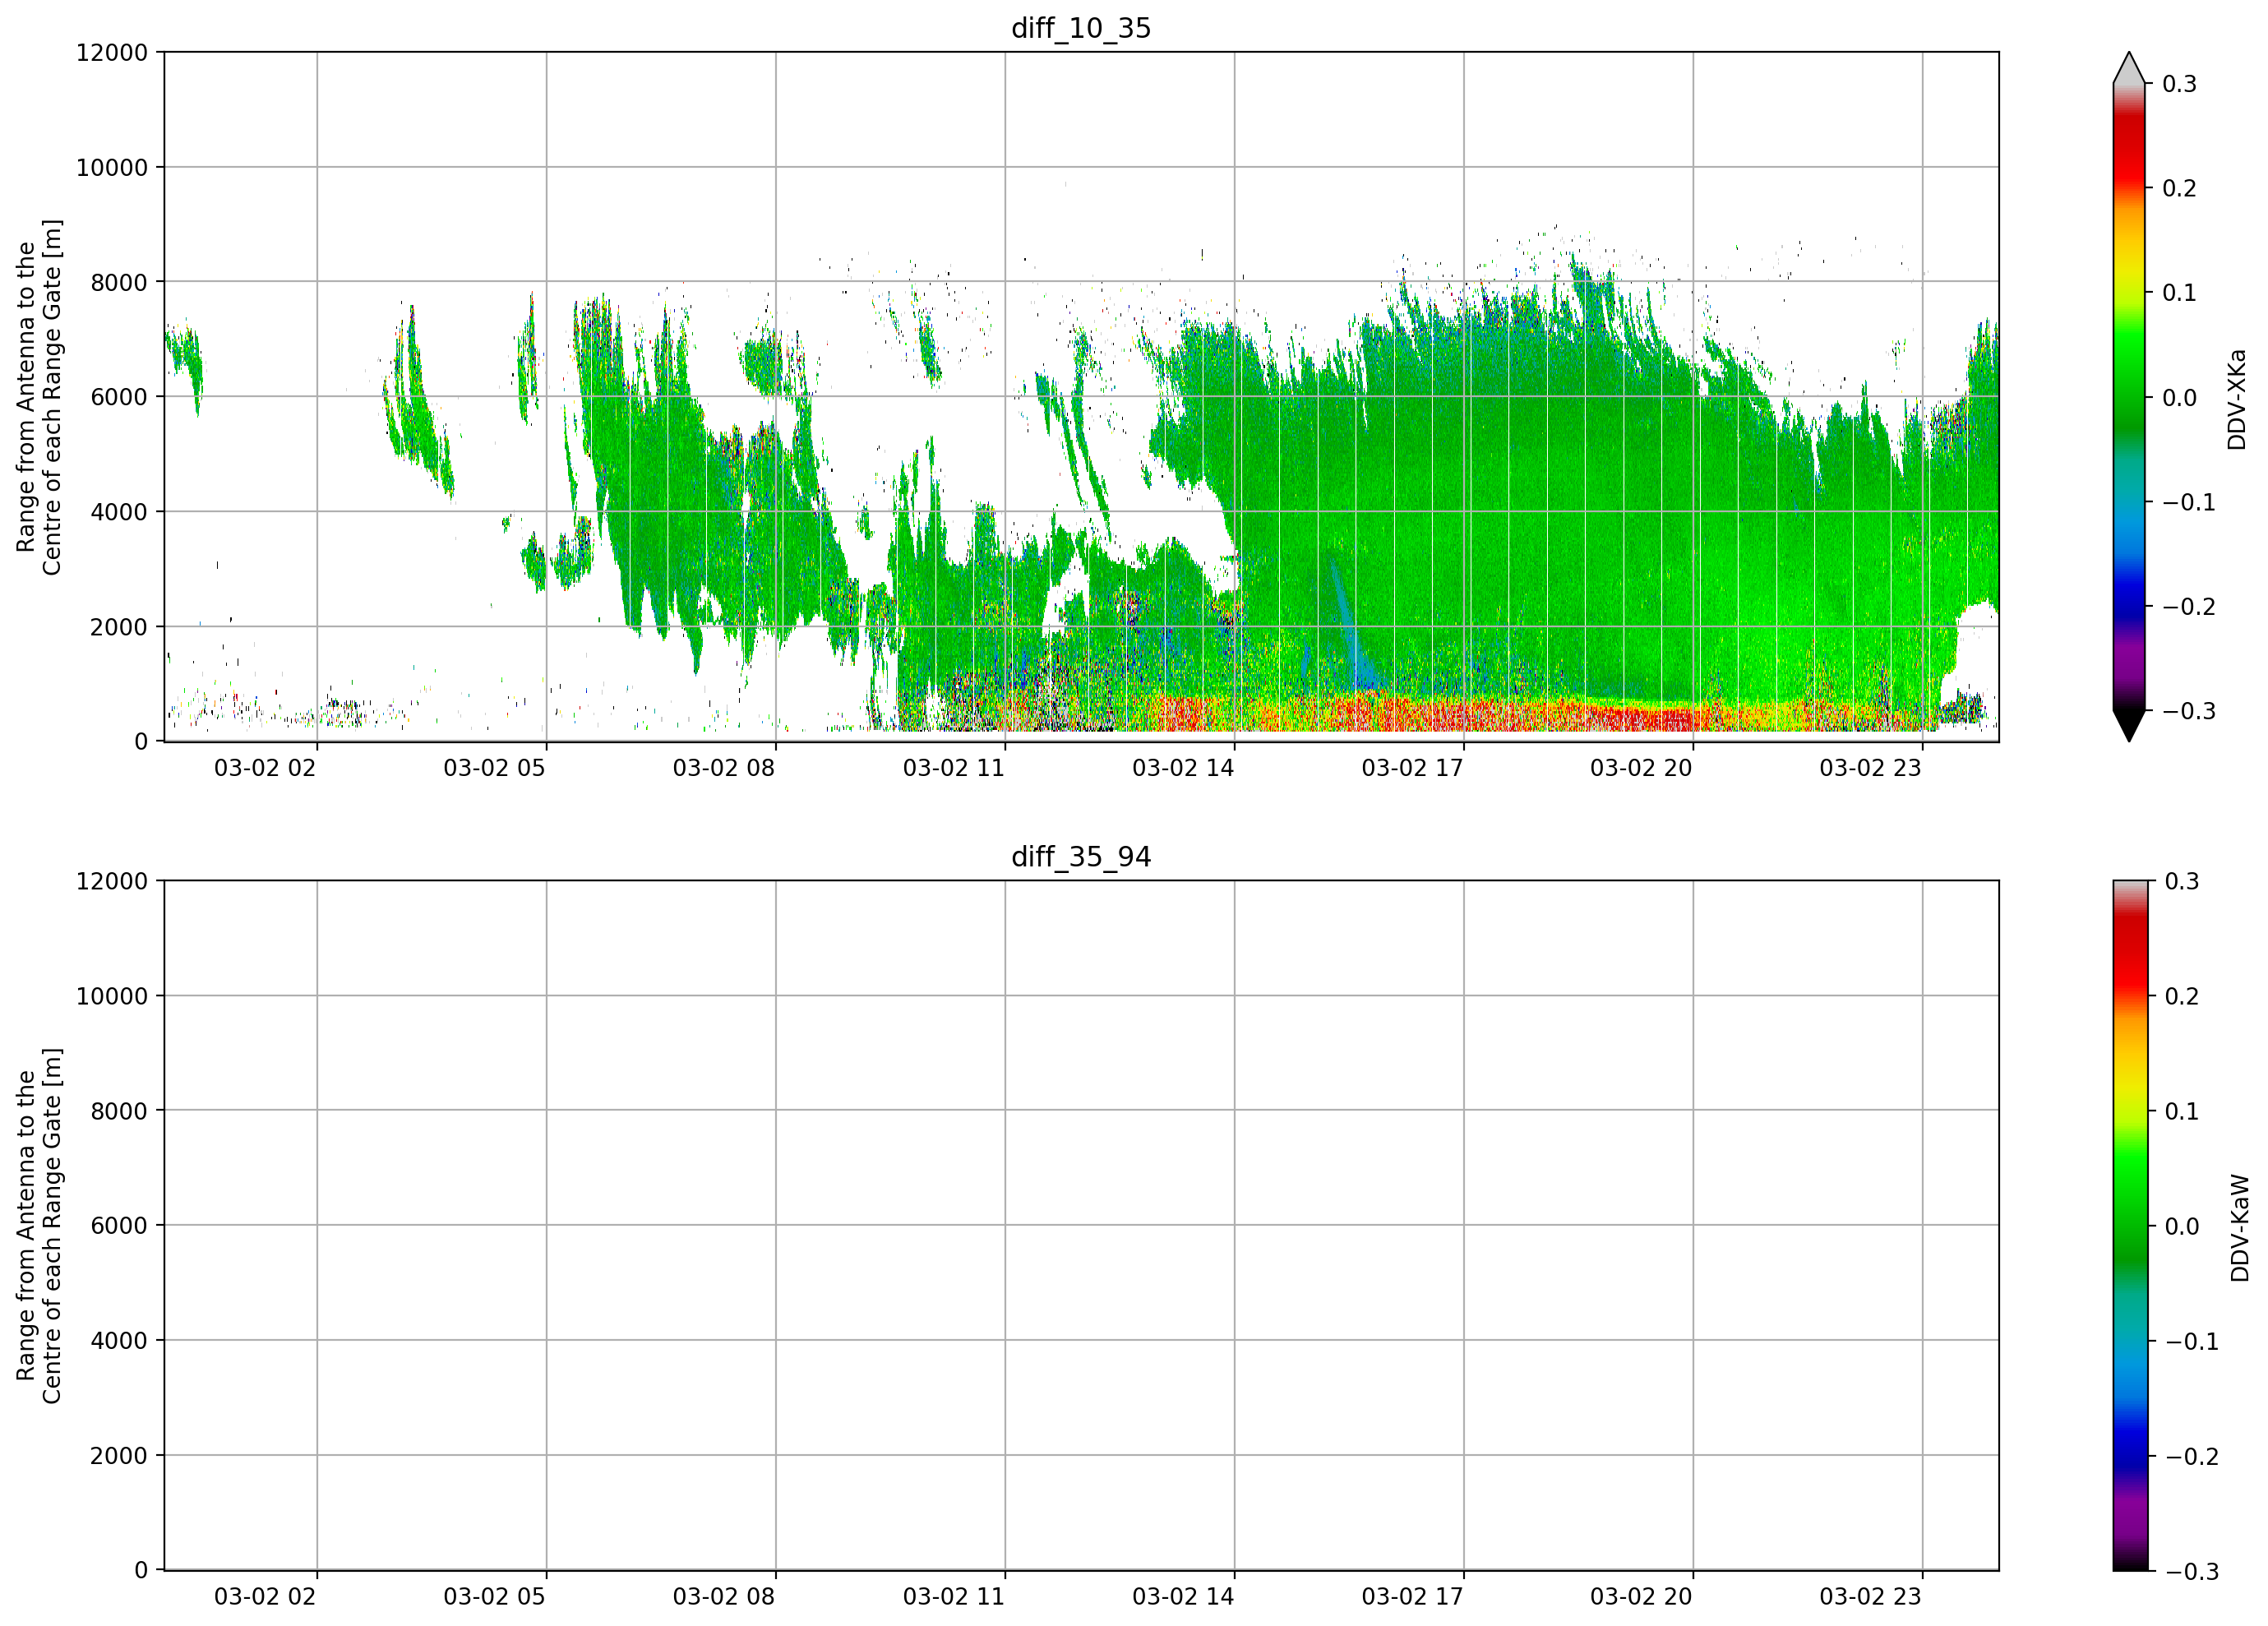Click "03-02 05" x-tick under diff_35_94 plot

point(494,1597)
